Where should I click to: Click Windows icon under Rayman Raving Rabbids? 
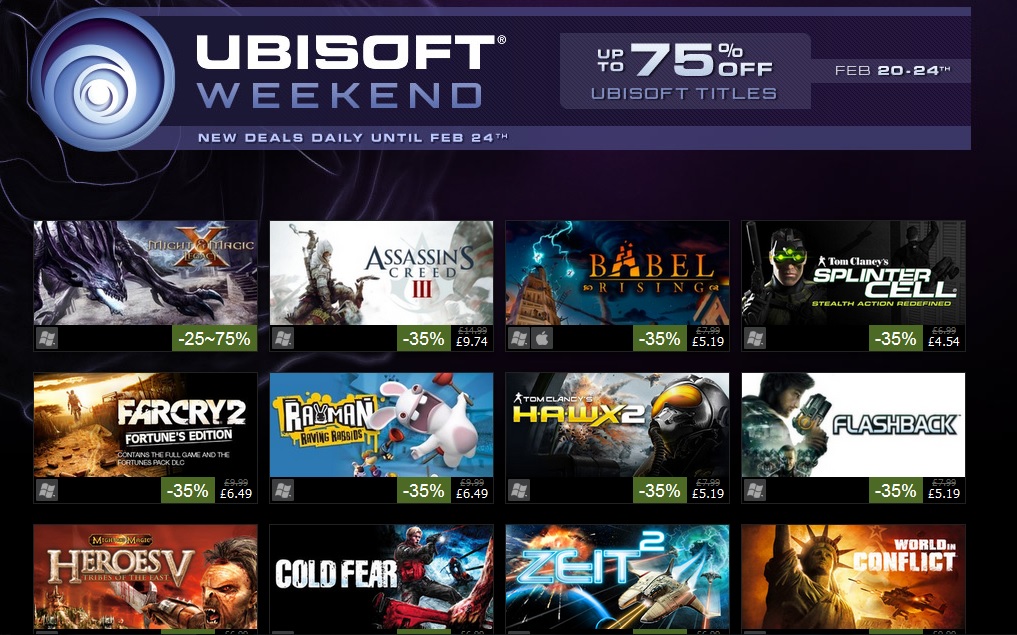tap(283, 490)
